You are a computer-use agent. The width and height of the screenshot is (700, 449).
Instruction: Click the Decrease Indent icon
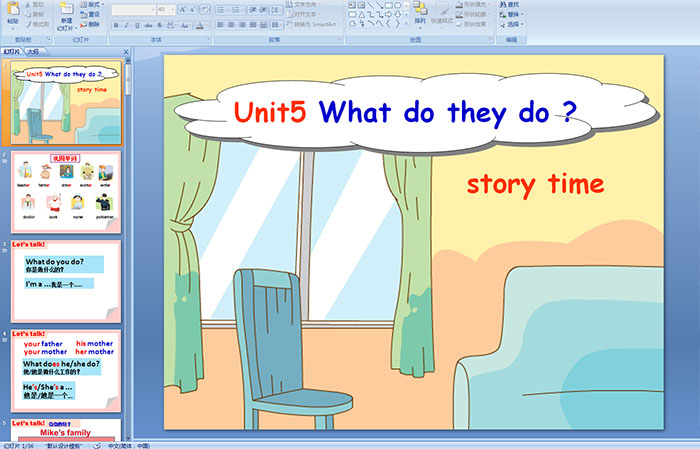pyautogui.click(x=252, y=10)
